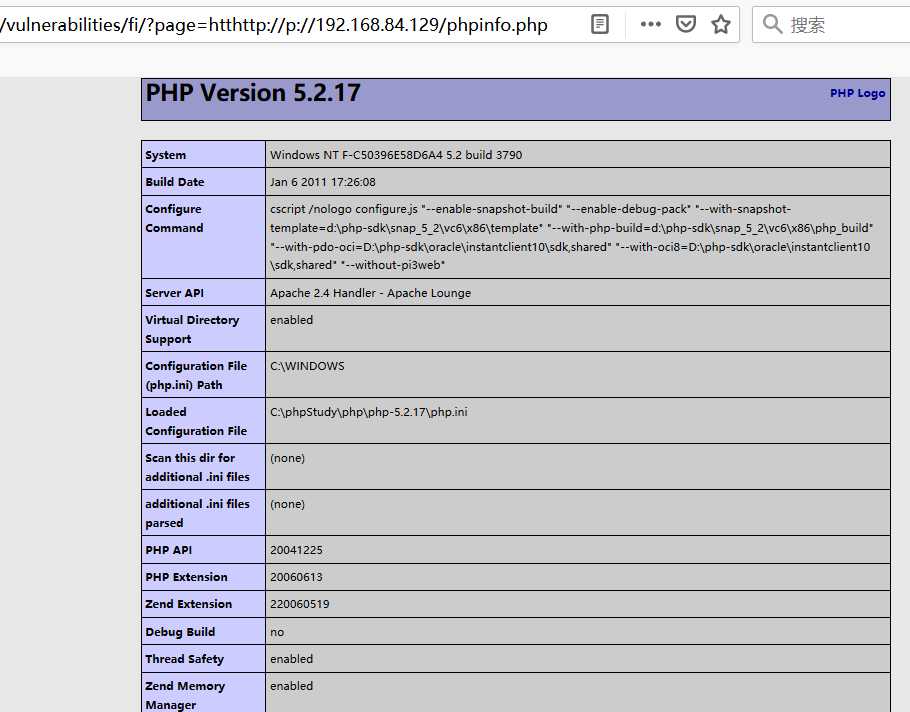Click the Thread Safety label
The image size is (910, 712).
point(185,659)
